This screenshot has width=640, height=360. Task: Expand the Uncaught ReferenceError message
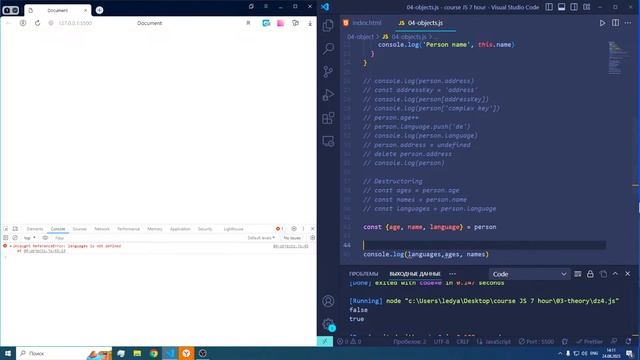pos(10,247)
